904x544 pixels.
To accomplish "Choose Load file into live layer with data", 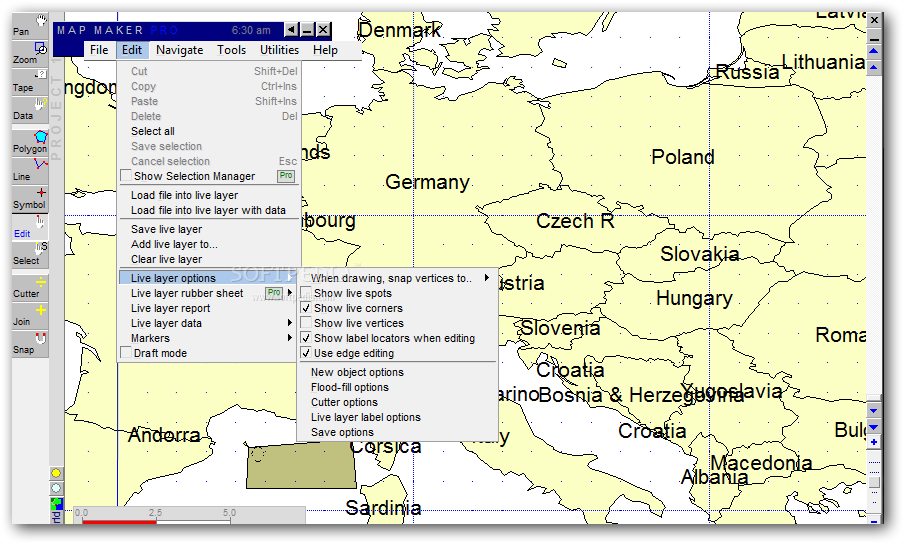I will (208, 210).
